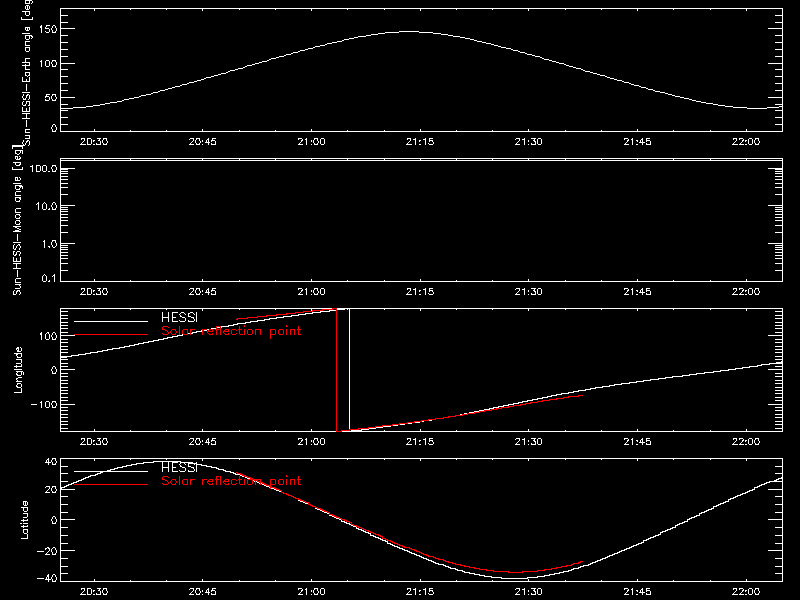This screenshot has height=600, width=800.
Task: Click the HESSI legend text in Latitude plot
Action: [179, 467]
